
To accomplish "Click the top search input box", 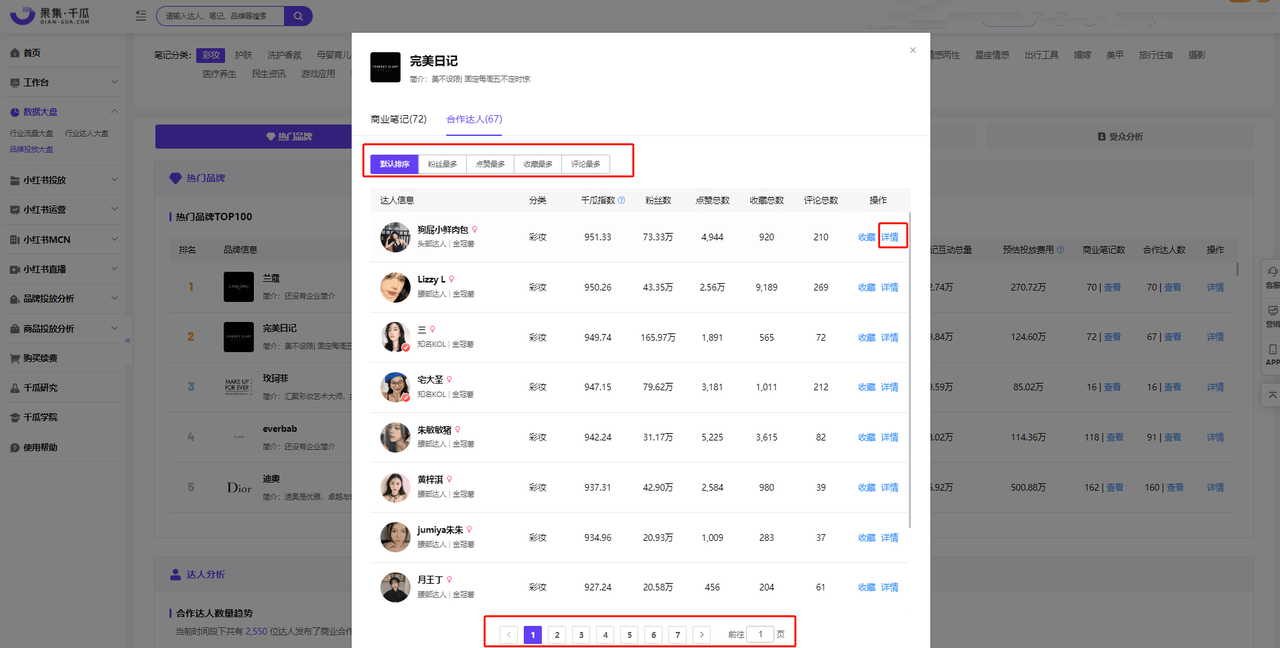I will coord(220,16).
